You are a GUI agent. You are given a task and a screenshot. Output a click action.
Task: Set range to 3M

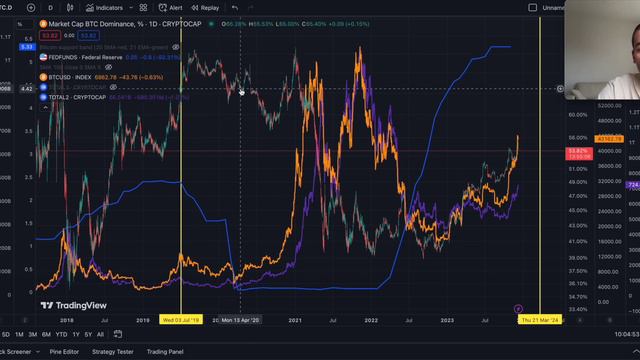(x=33, y=334)
